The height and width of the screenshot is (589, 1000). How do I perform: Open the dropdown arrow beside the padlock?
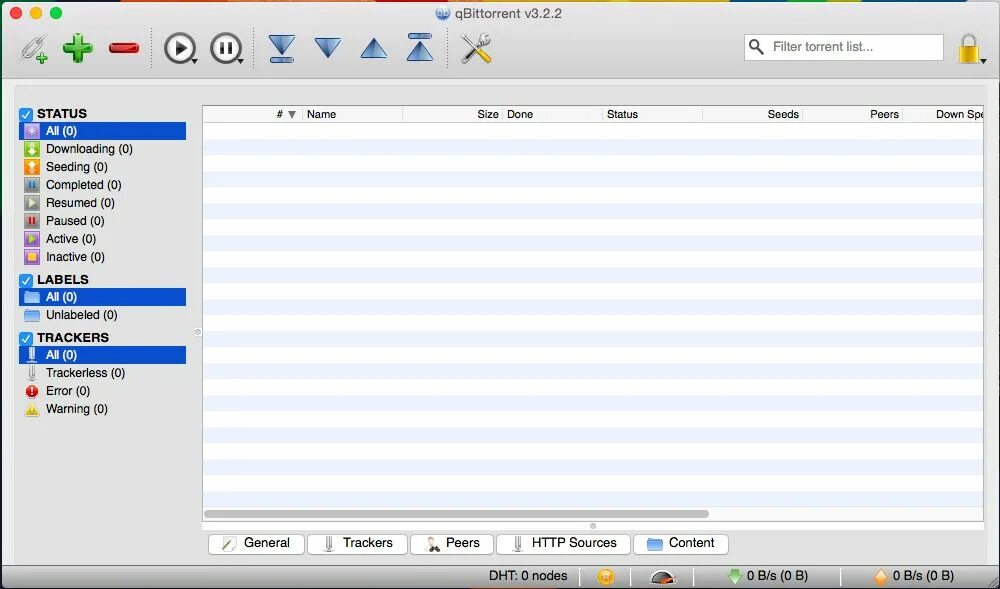983,61
